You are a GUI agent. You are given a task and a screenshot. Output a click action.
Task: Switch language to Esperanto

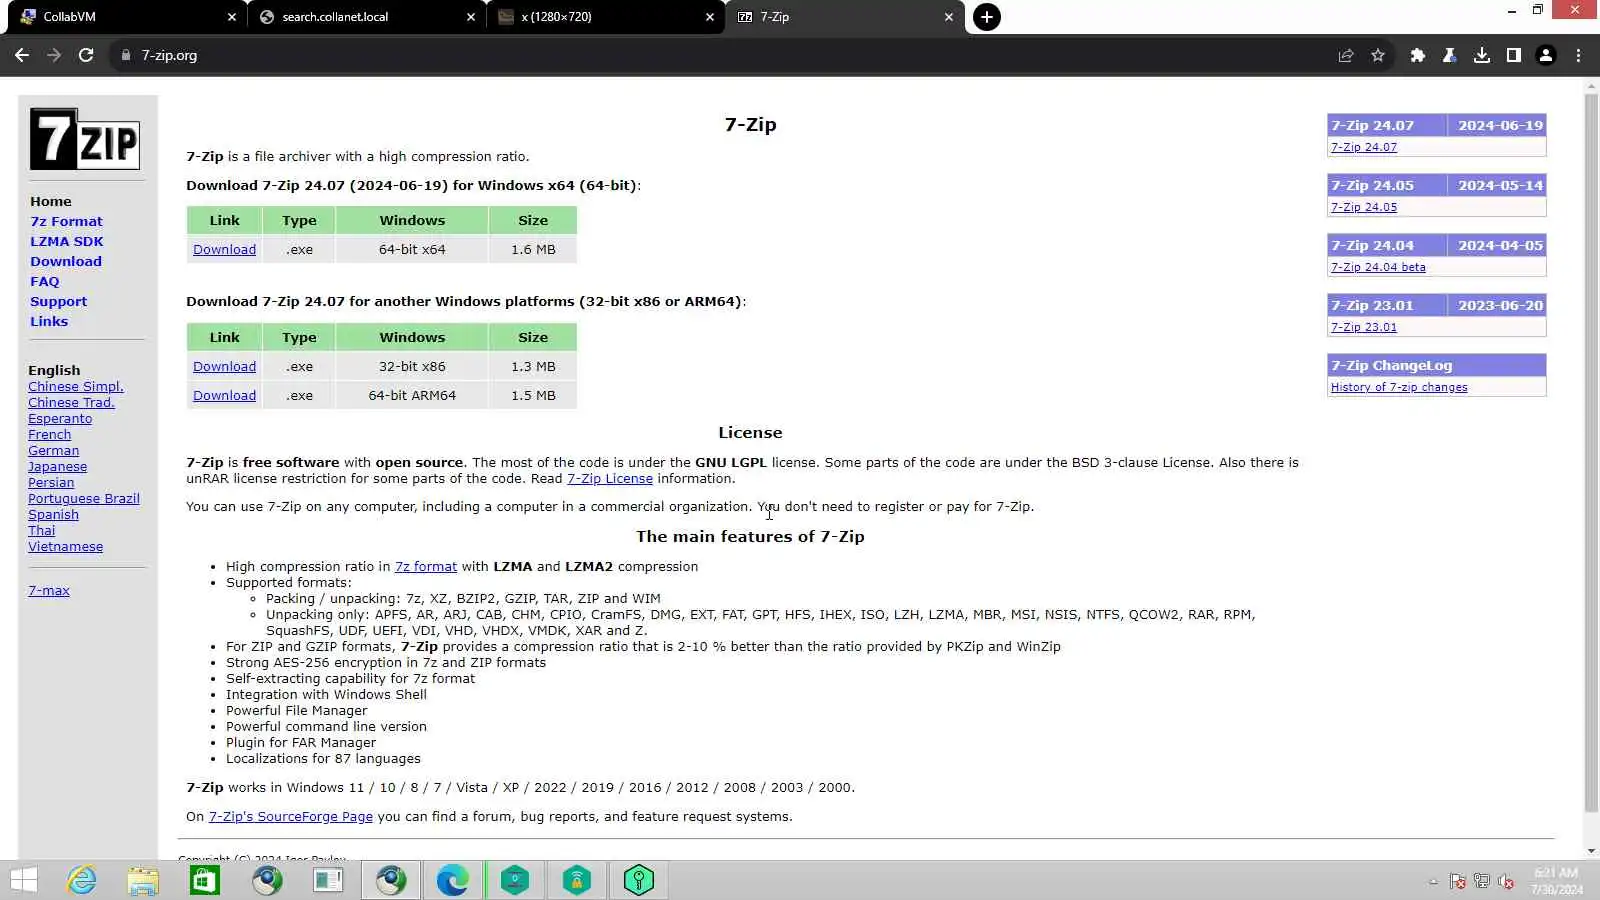(x=60, y=419)
